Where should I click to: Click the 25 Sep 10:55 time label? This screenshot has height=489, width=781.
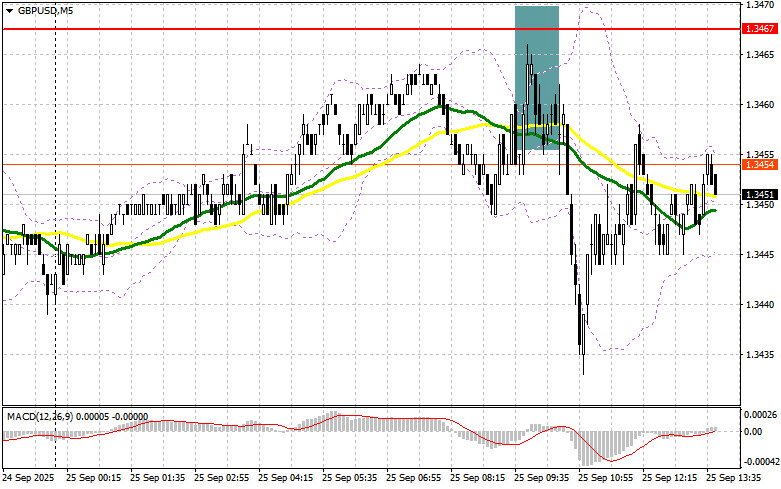pos(606,478)
